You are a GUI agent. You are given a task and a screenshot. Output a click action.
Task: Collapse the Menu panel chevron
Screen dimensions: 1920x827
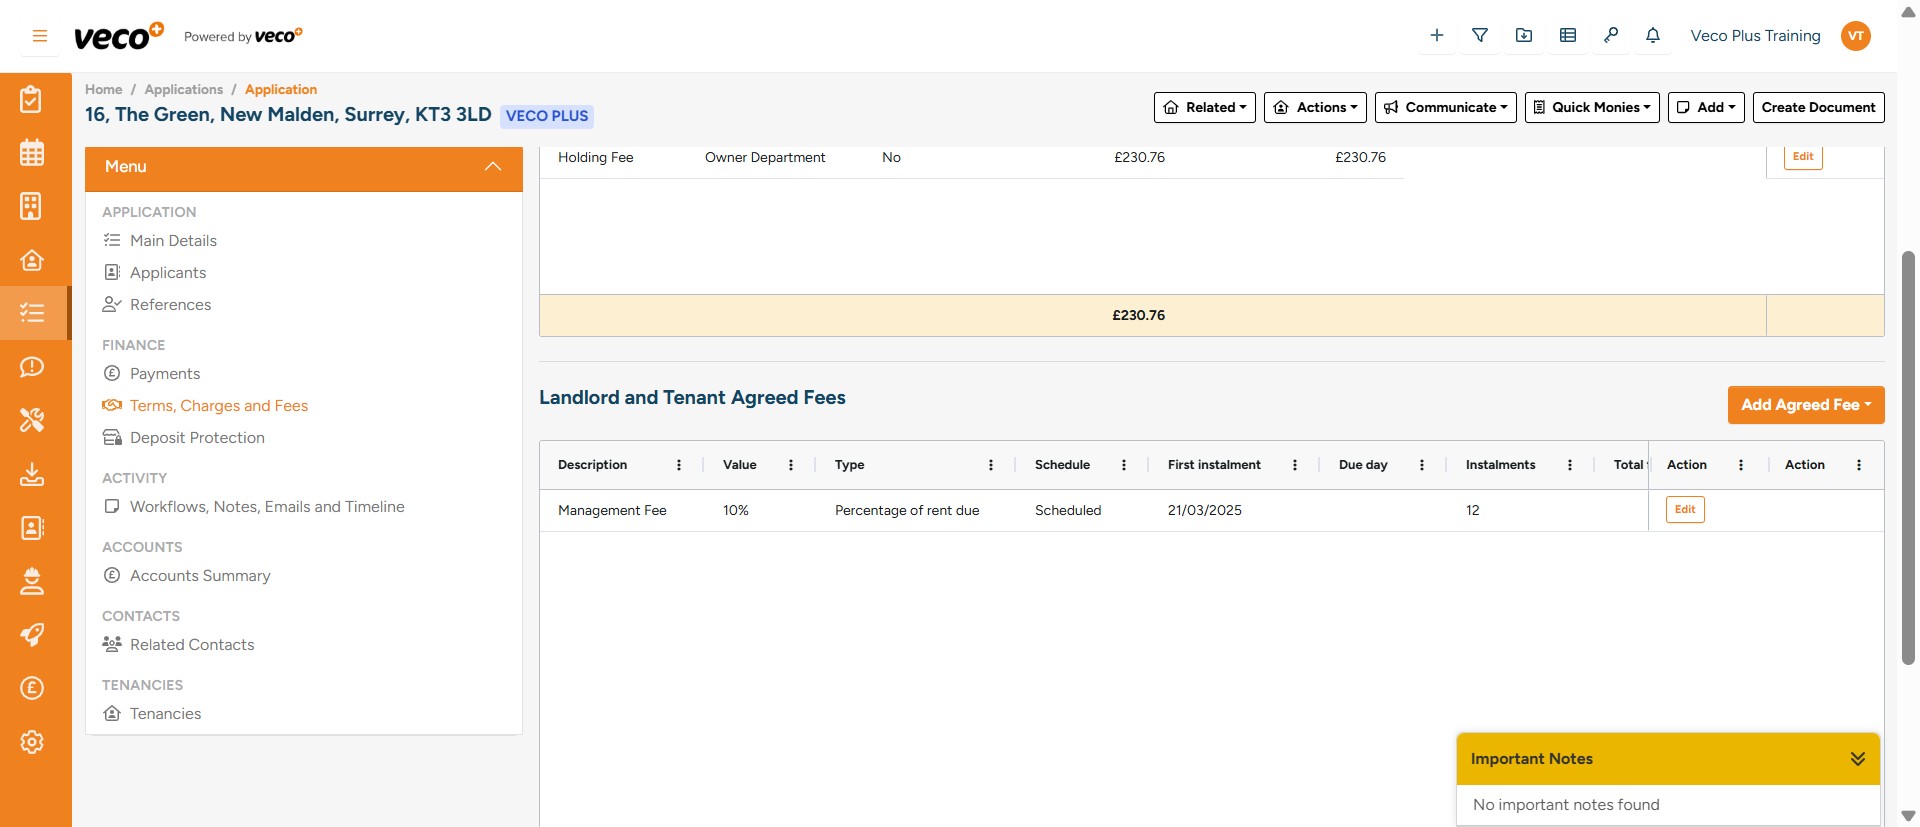[492, 167]
